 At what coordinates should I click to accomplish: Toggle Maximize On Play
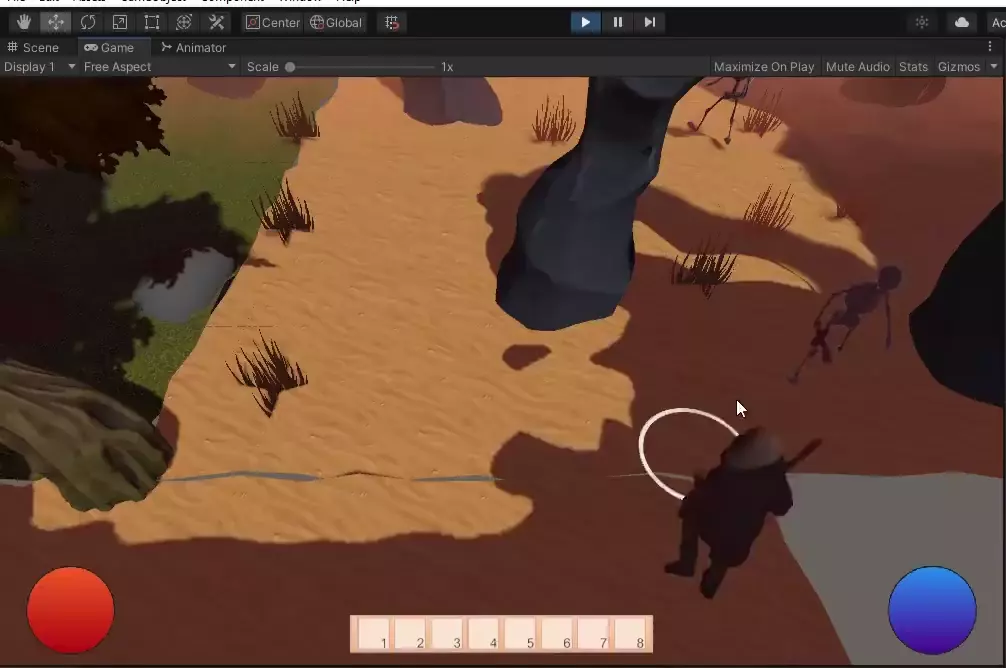[x=763, y=67]
